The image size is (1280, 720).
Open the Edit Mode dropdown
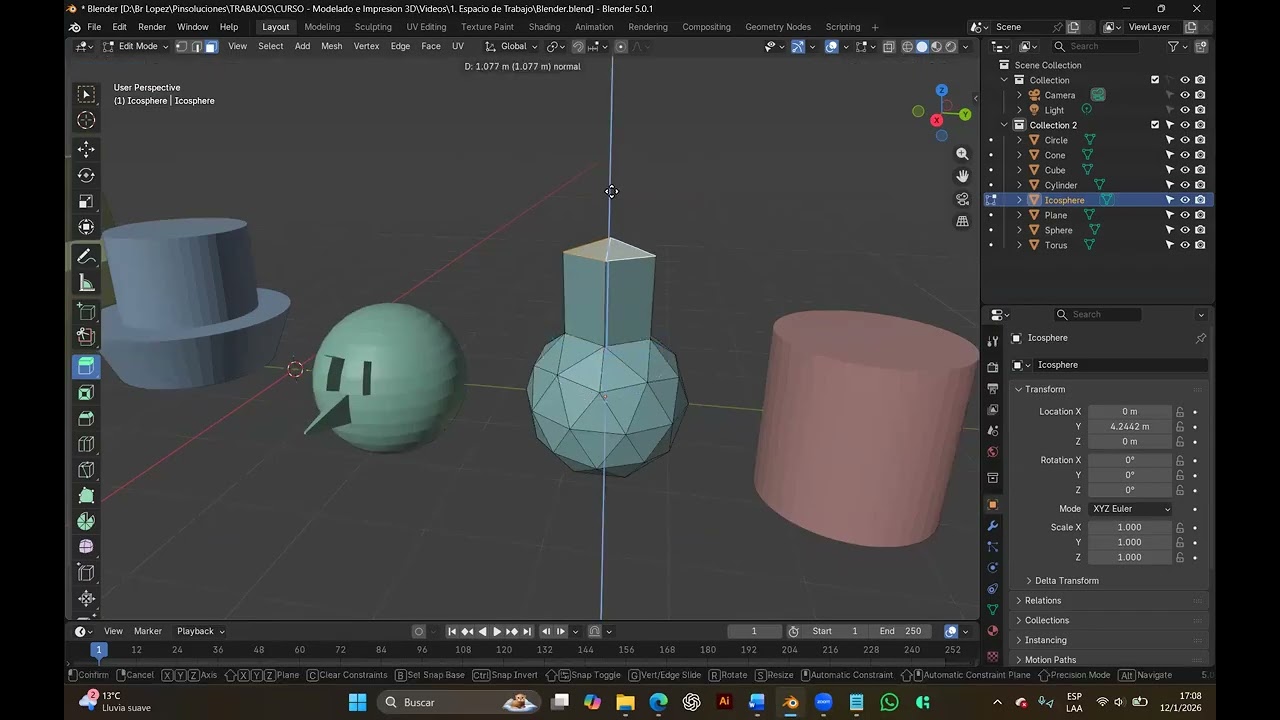point(136,46)
